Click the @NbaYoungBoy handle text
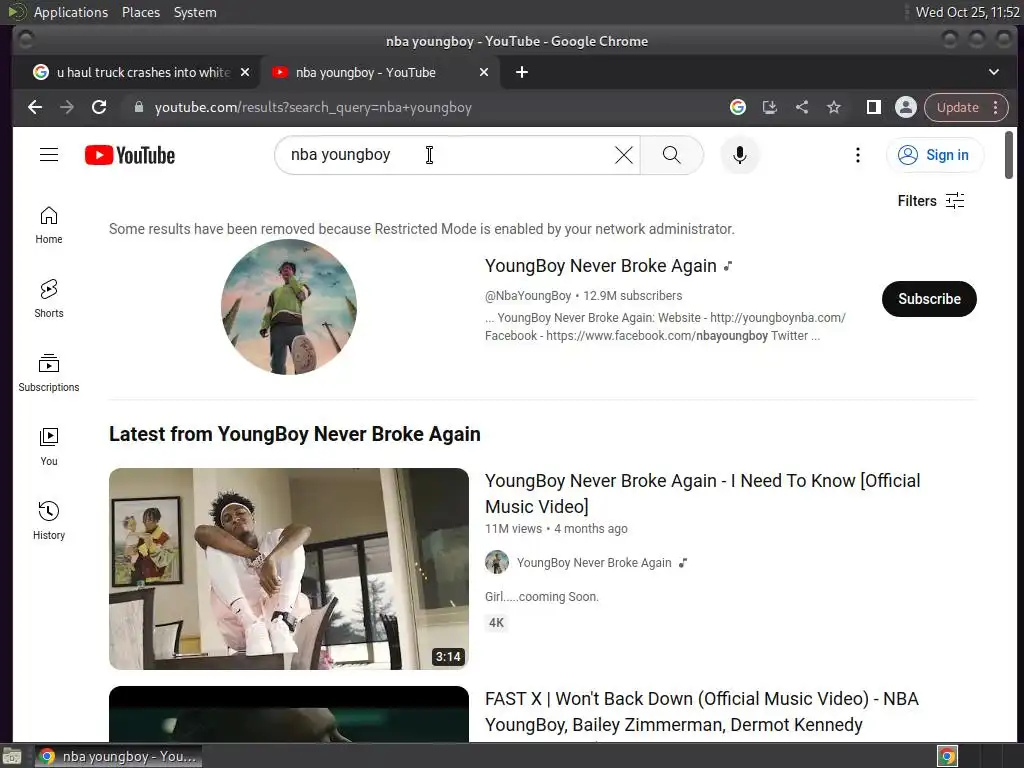1024x768 pixels. (528, 296)
